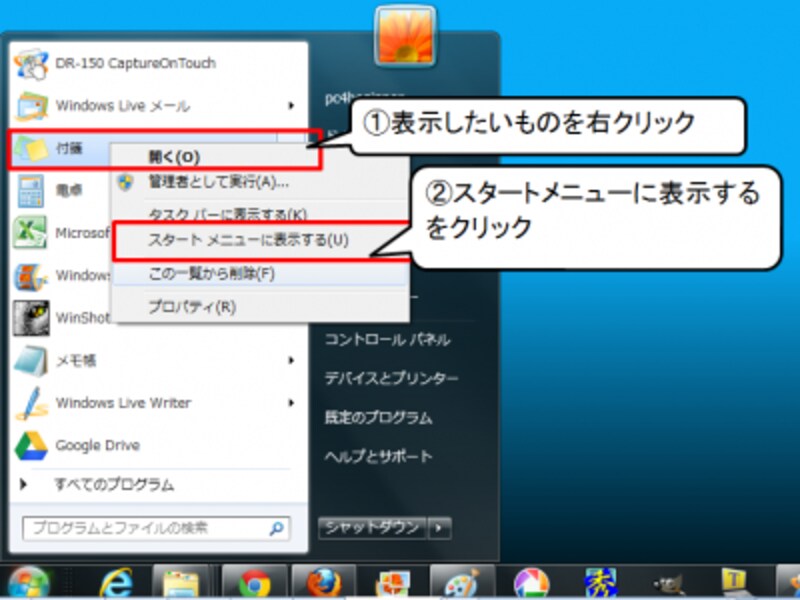800x600 pixels.
Task: Click the シャットダウン button
Action: click(372, 528)
